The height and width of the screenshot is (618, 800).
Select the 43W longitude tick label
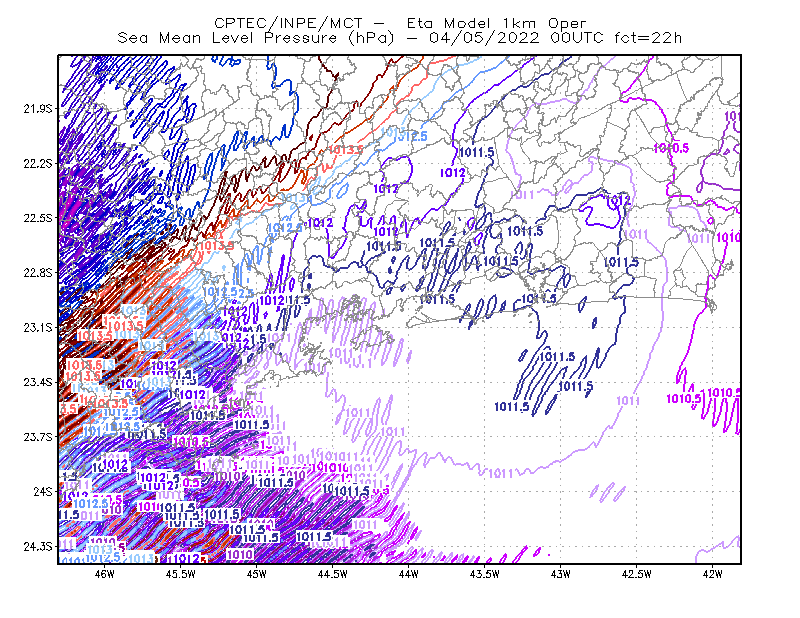click(560, 574)
